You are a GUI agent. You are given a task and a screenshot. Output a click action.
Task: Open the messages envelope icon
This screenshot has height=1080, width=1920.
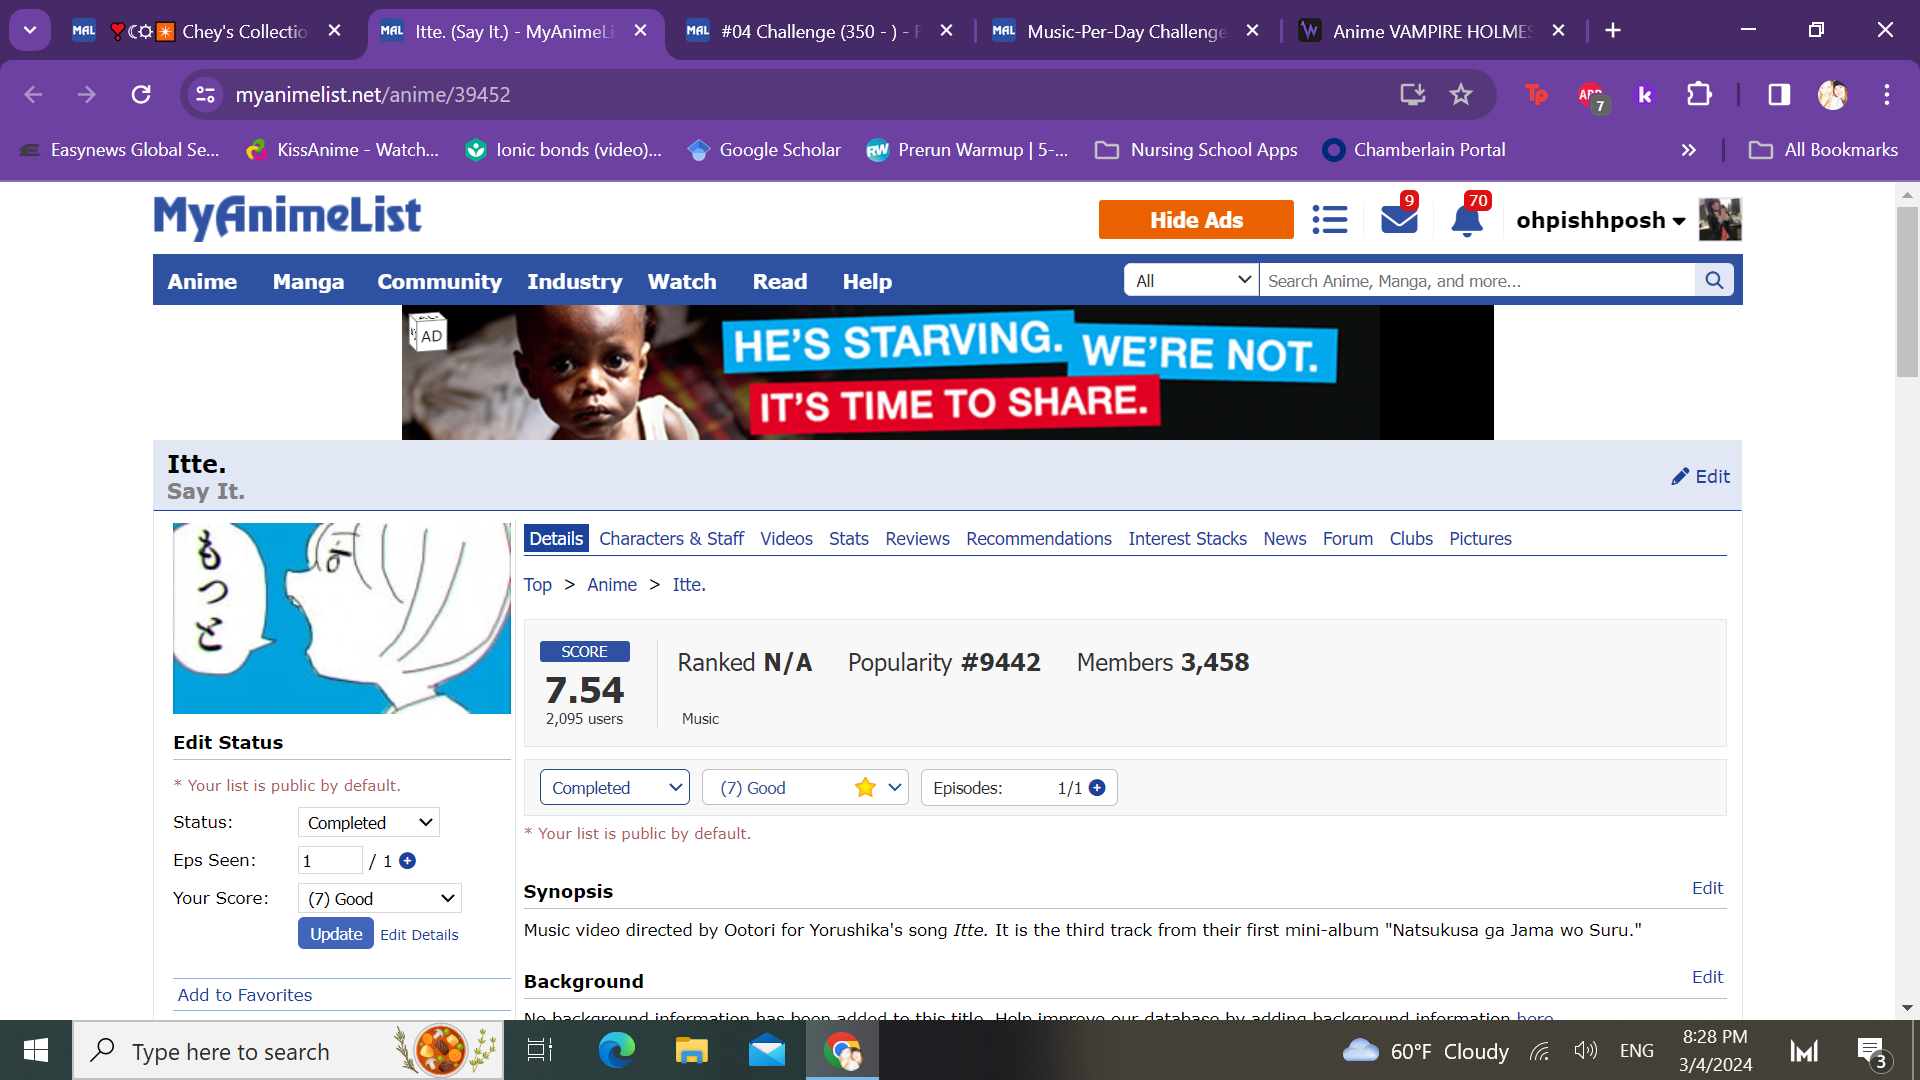(1398, 219)
